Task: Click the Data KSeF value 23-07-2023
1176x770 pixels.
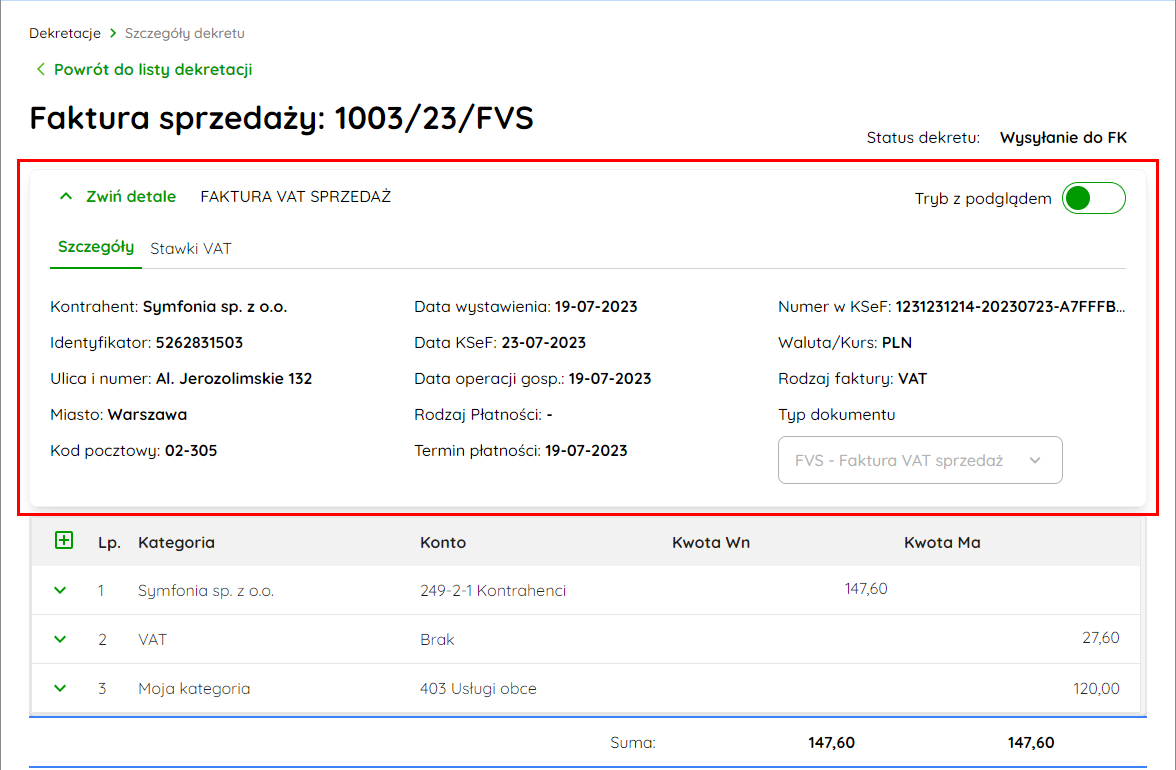Action: (543, 343)
